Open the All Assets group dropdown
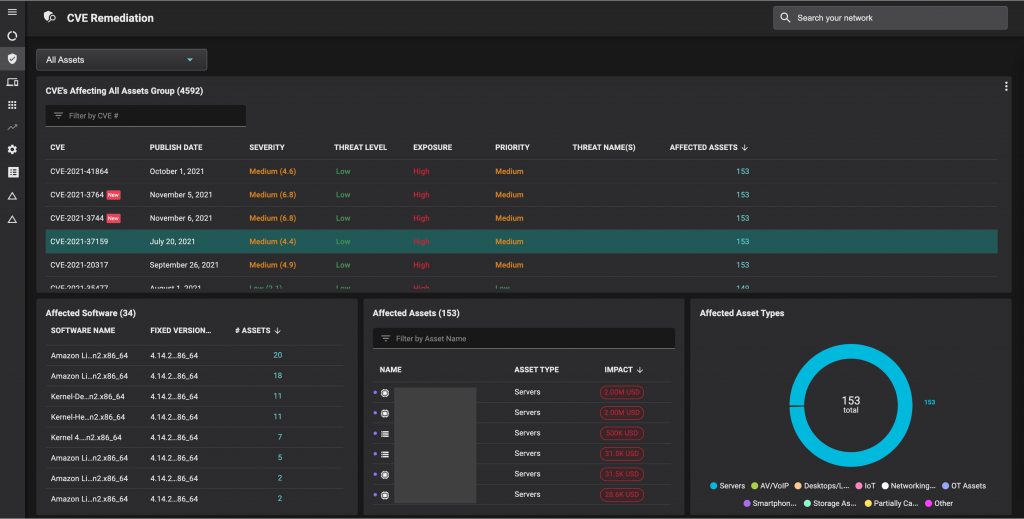Viewport: 1024px width, 519px height. [x=121, y=59]
